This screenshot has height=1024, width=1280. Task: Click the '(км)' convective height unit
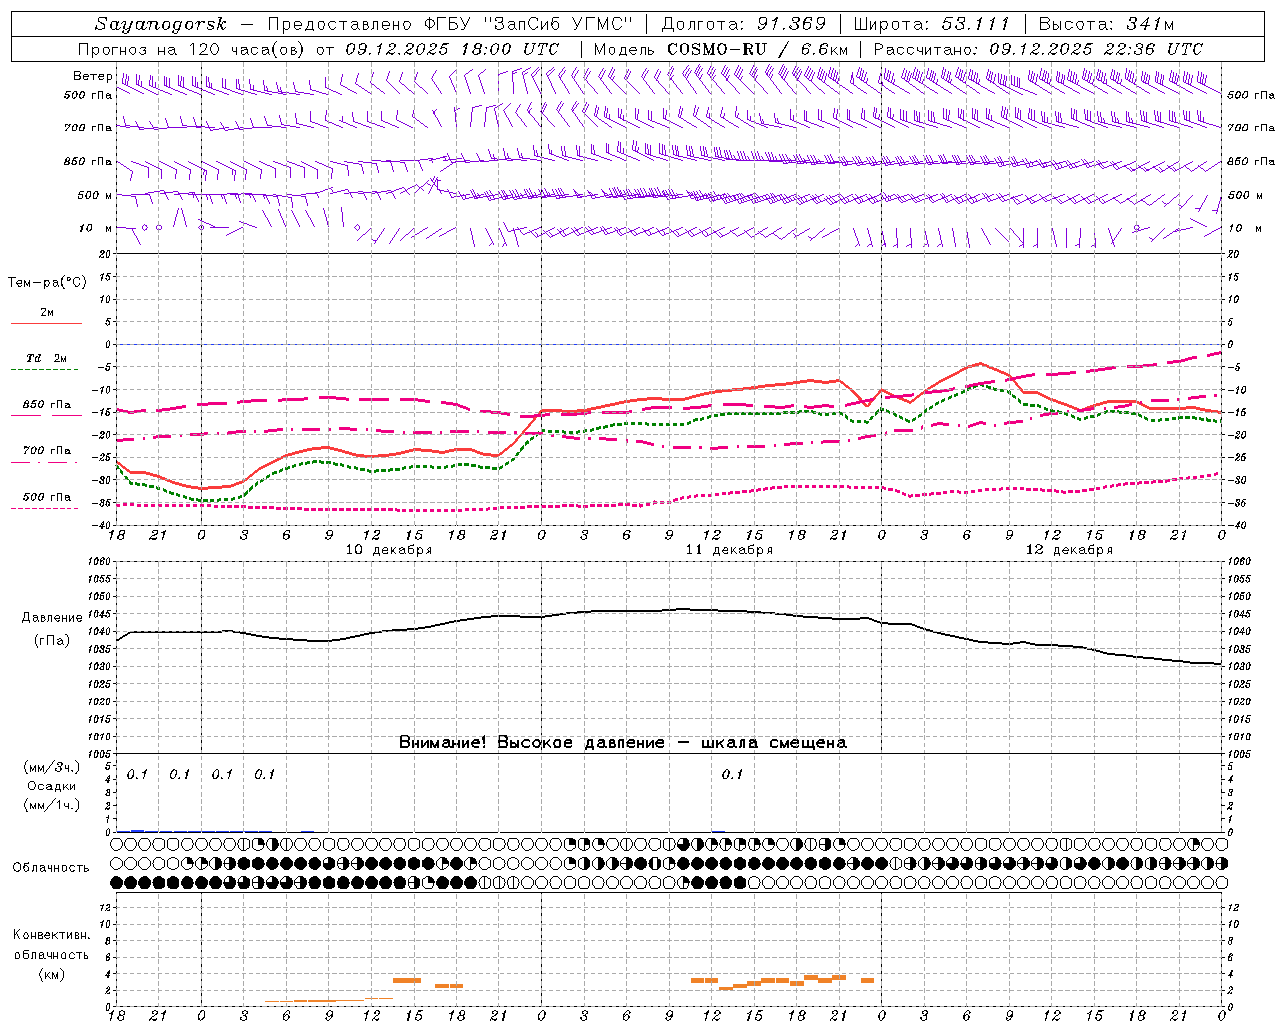click(52, 973)
